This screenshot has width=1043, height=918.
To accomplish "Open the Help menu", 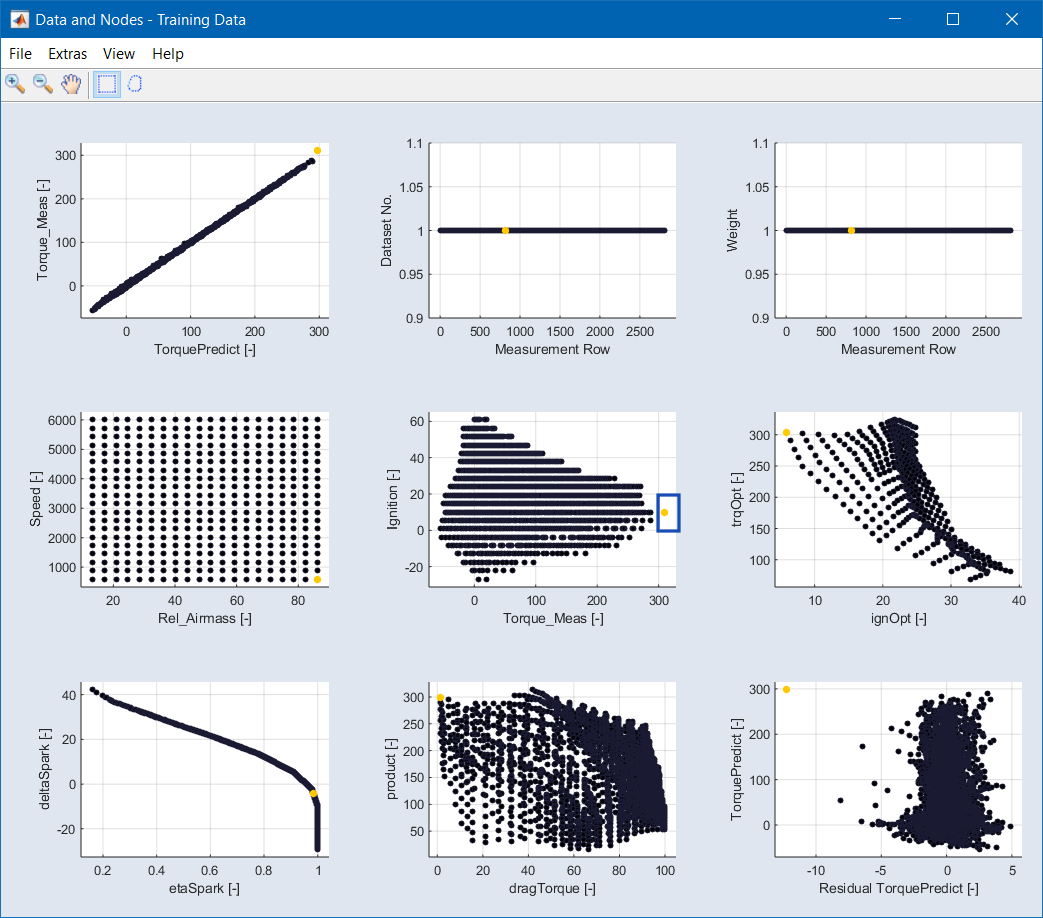I will [168, 54].
